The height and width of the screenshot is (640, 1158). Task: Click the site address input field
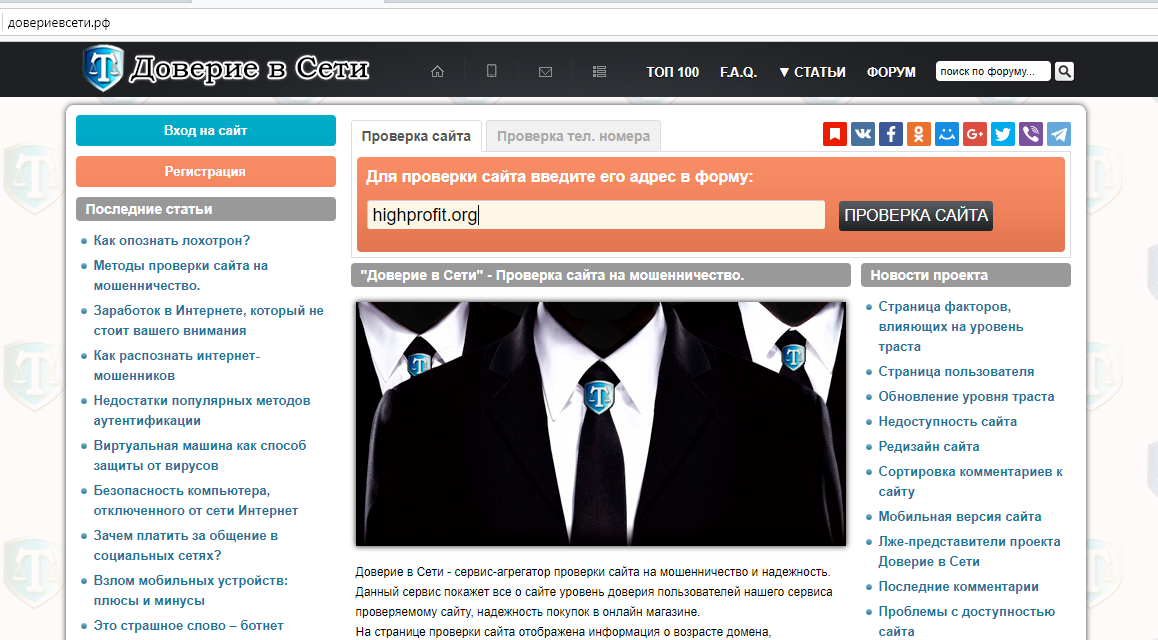pos(595,215)
